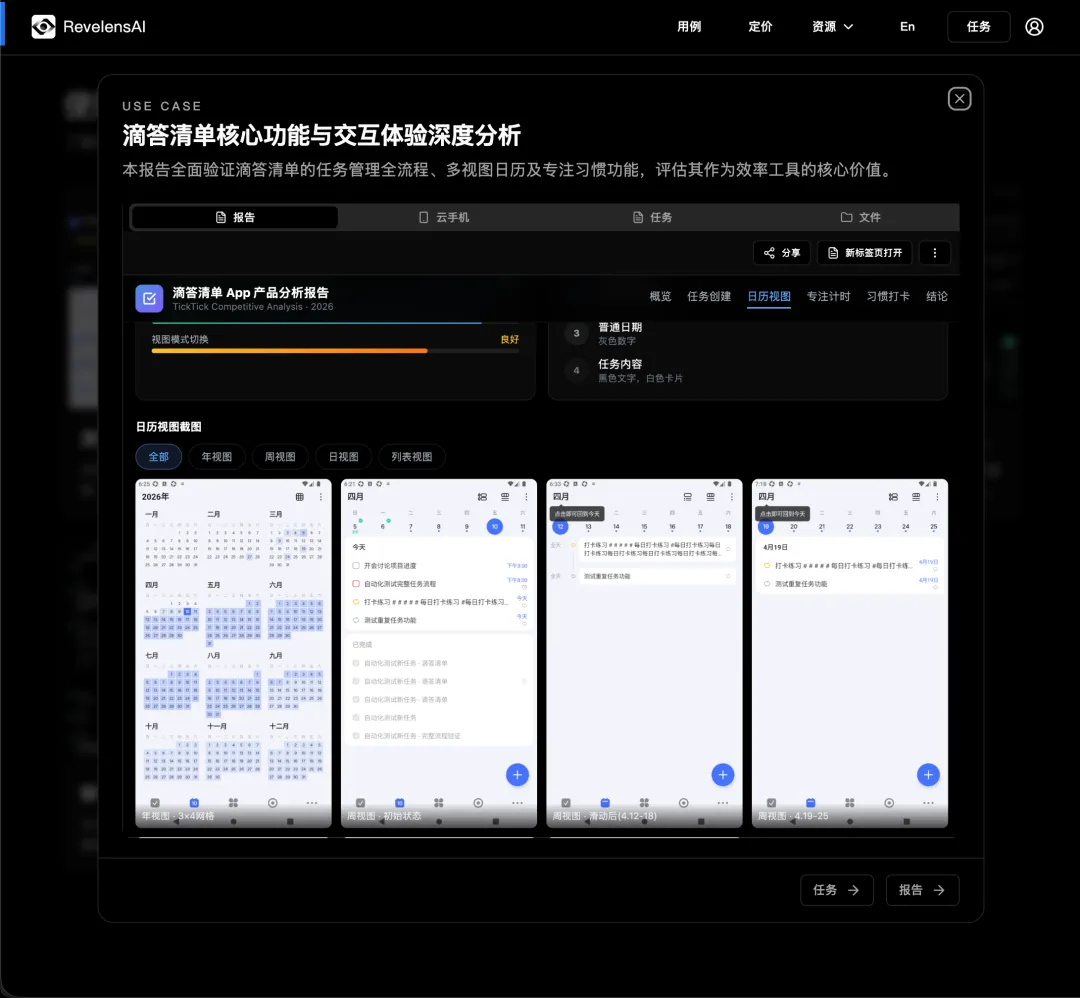Switch language with the En link
The image size is (1080, 998).
907,27
